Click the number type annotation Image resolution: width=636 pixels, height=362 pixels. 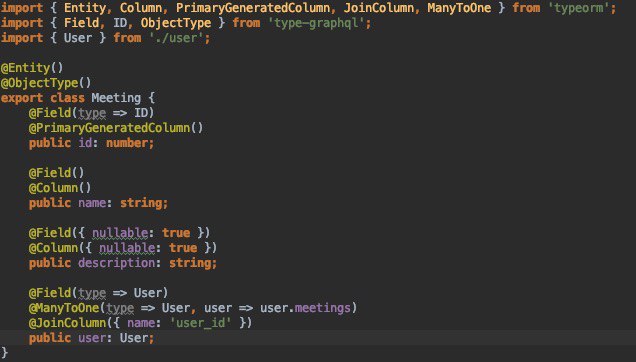[127, 143]
